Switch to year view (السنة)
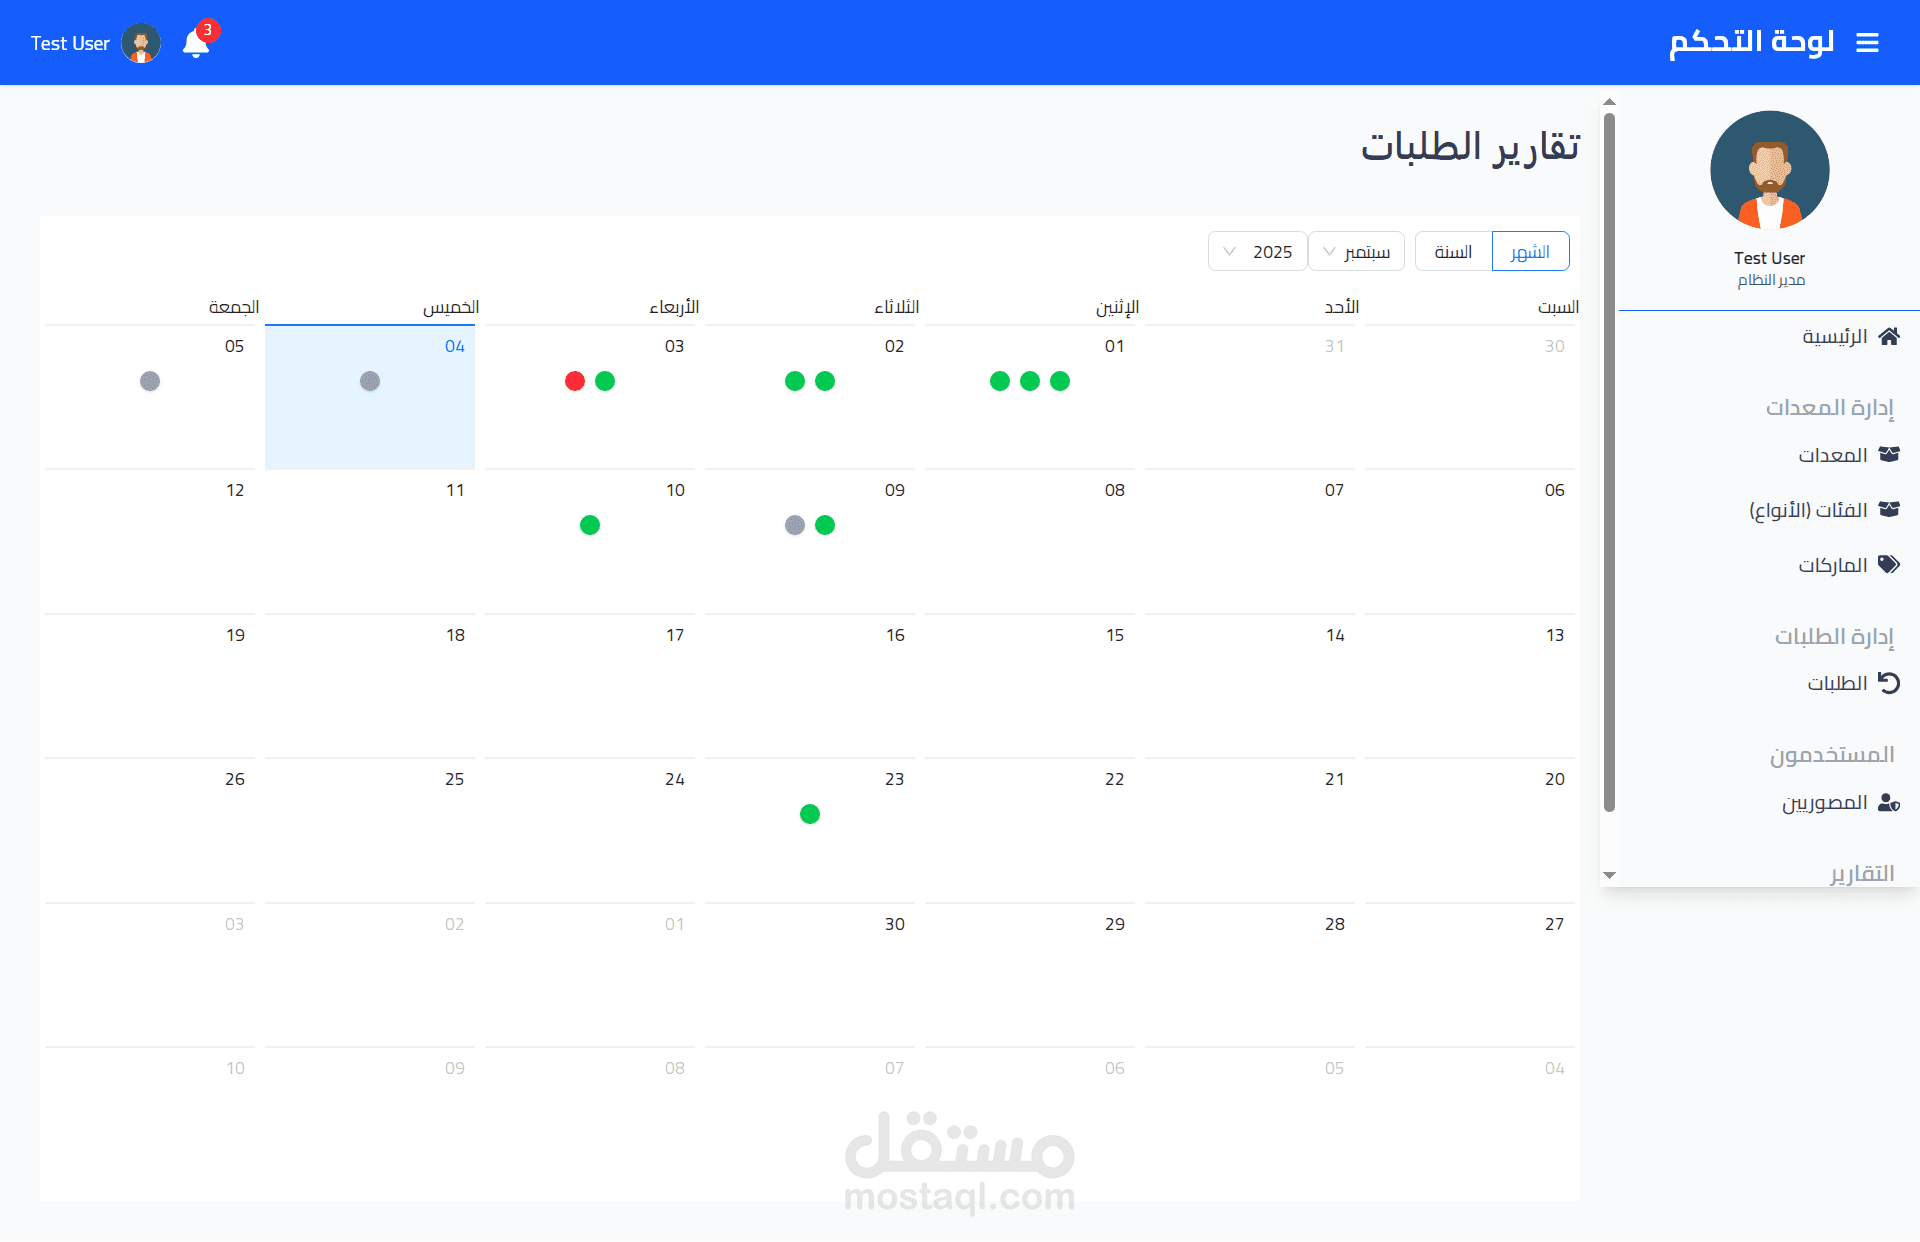Screen dimensions: 1920x1242 [1453, 252]
